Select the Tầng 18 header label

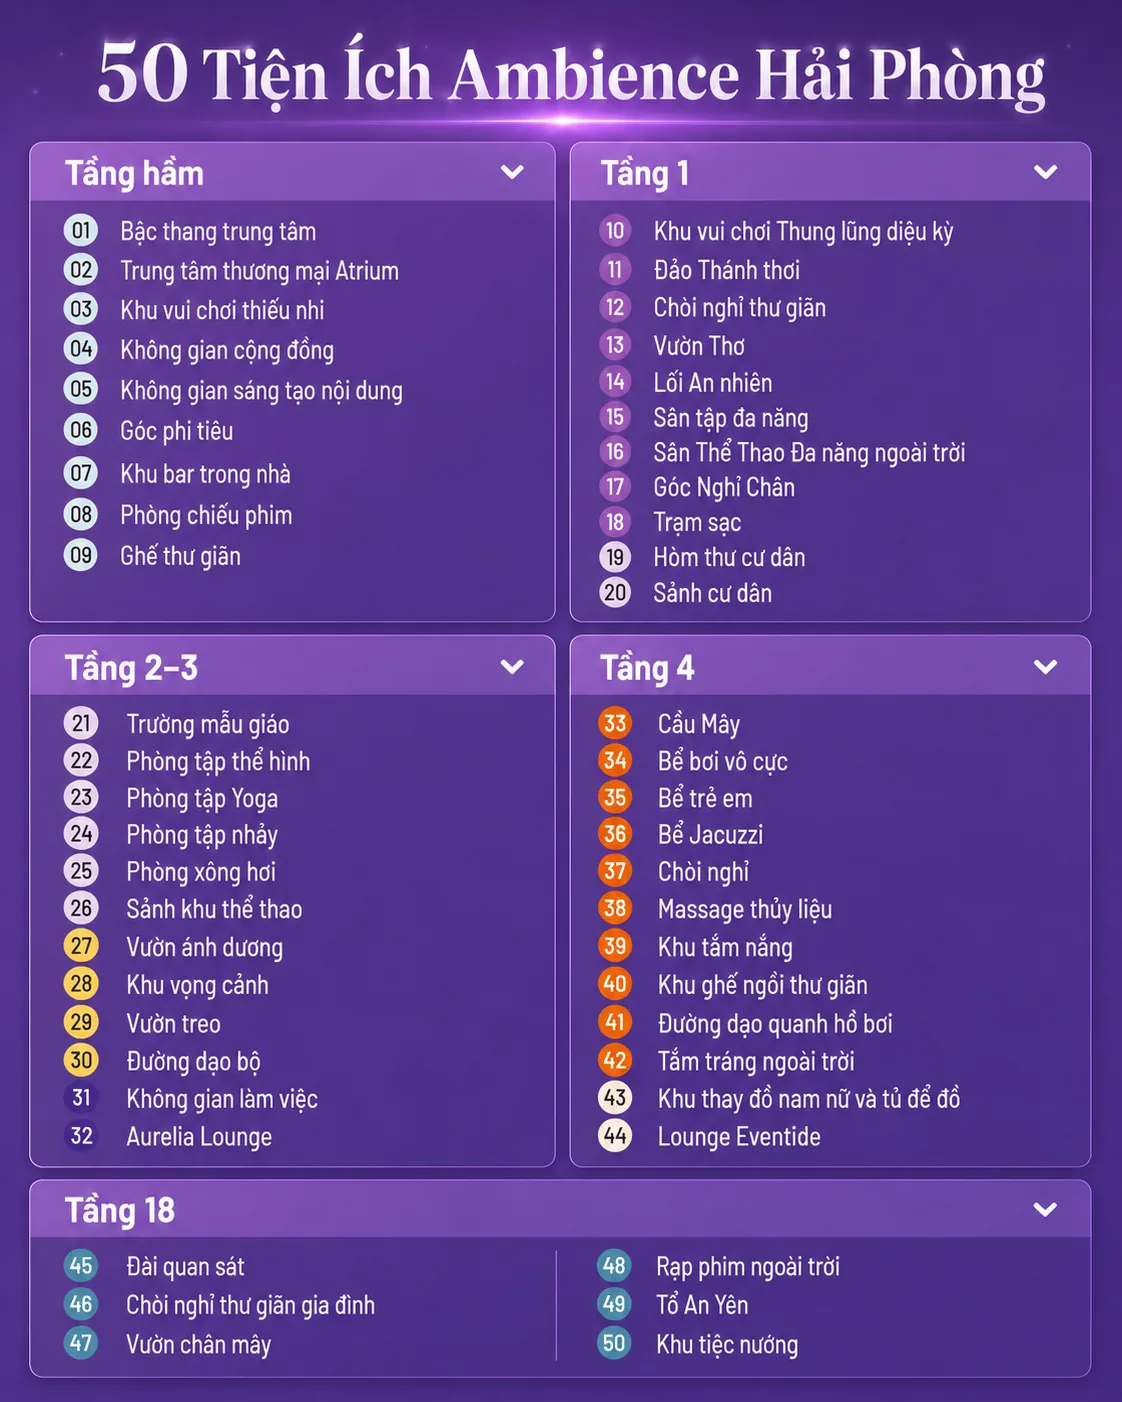(120, 1210)
